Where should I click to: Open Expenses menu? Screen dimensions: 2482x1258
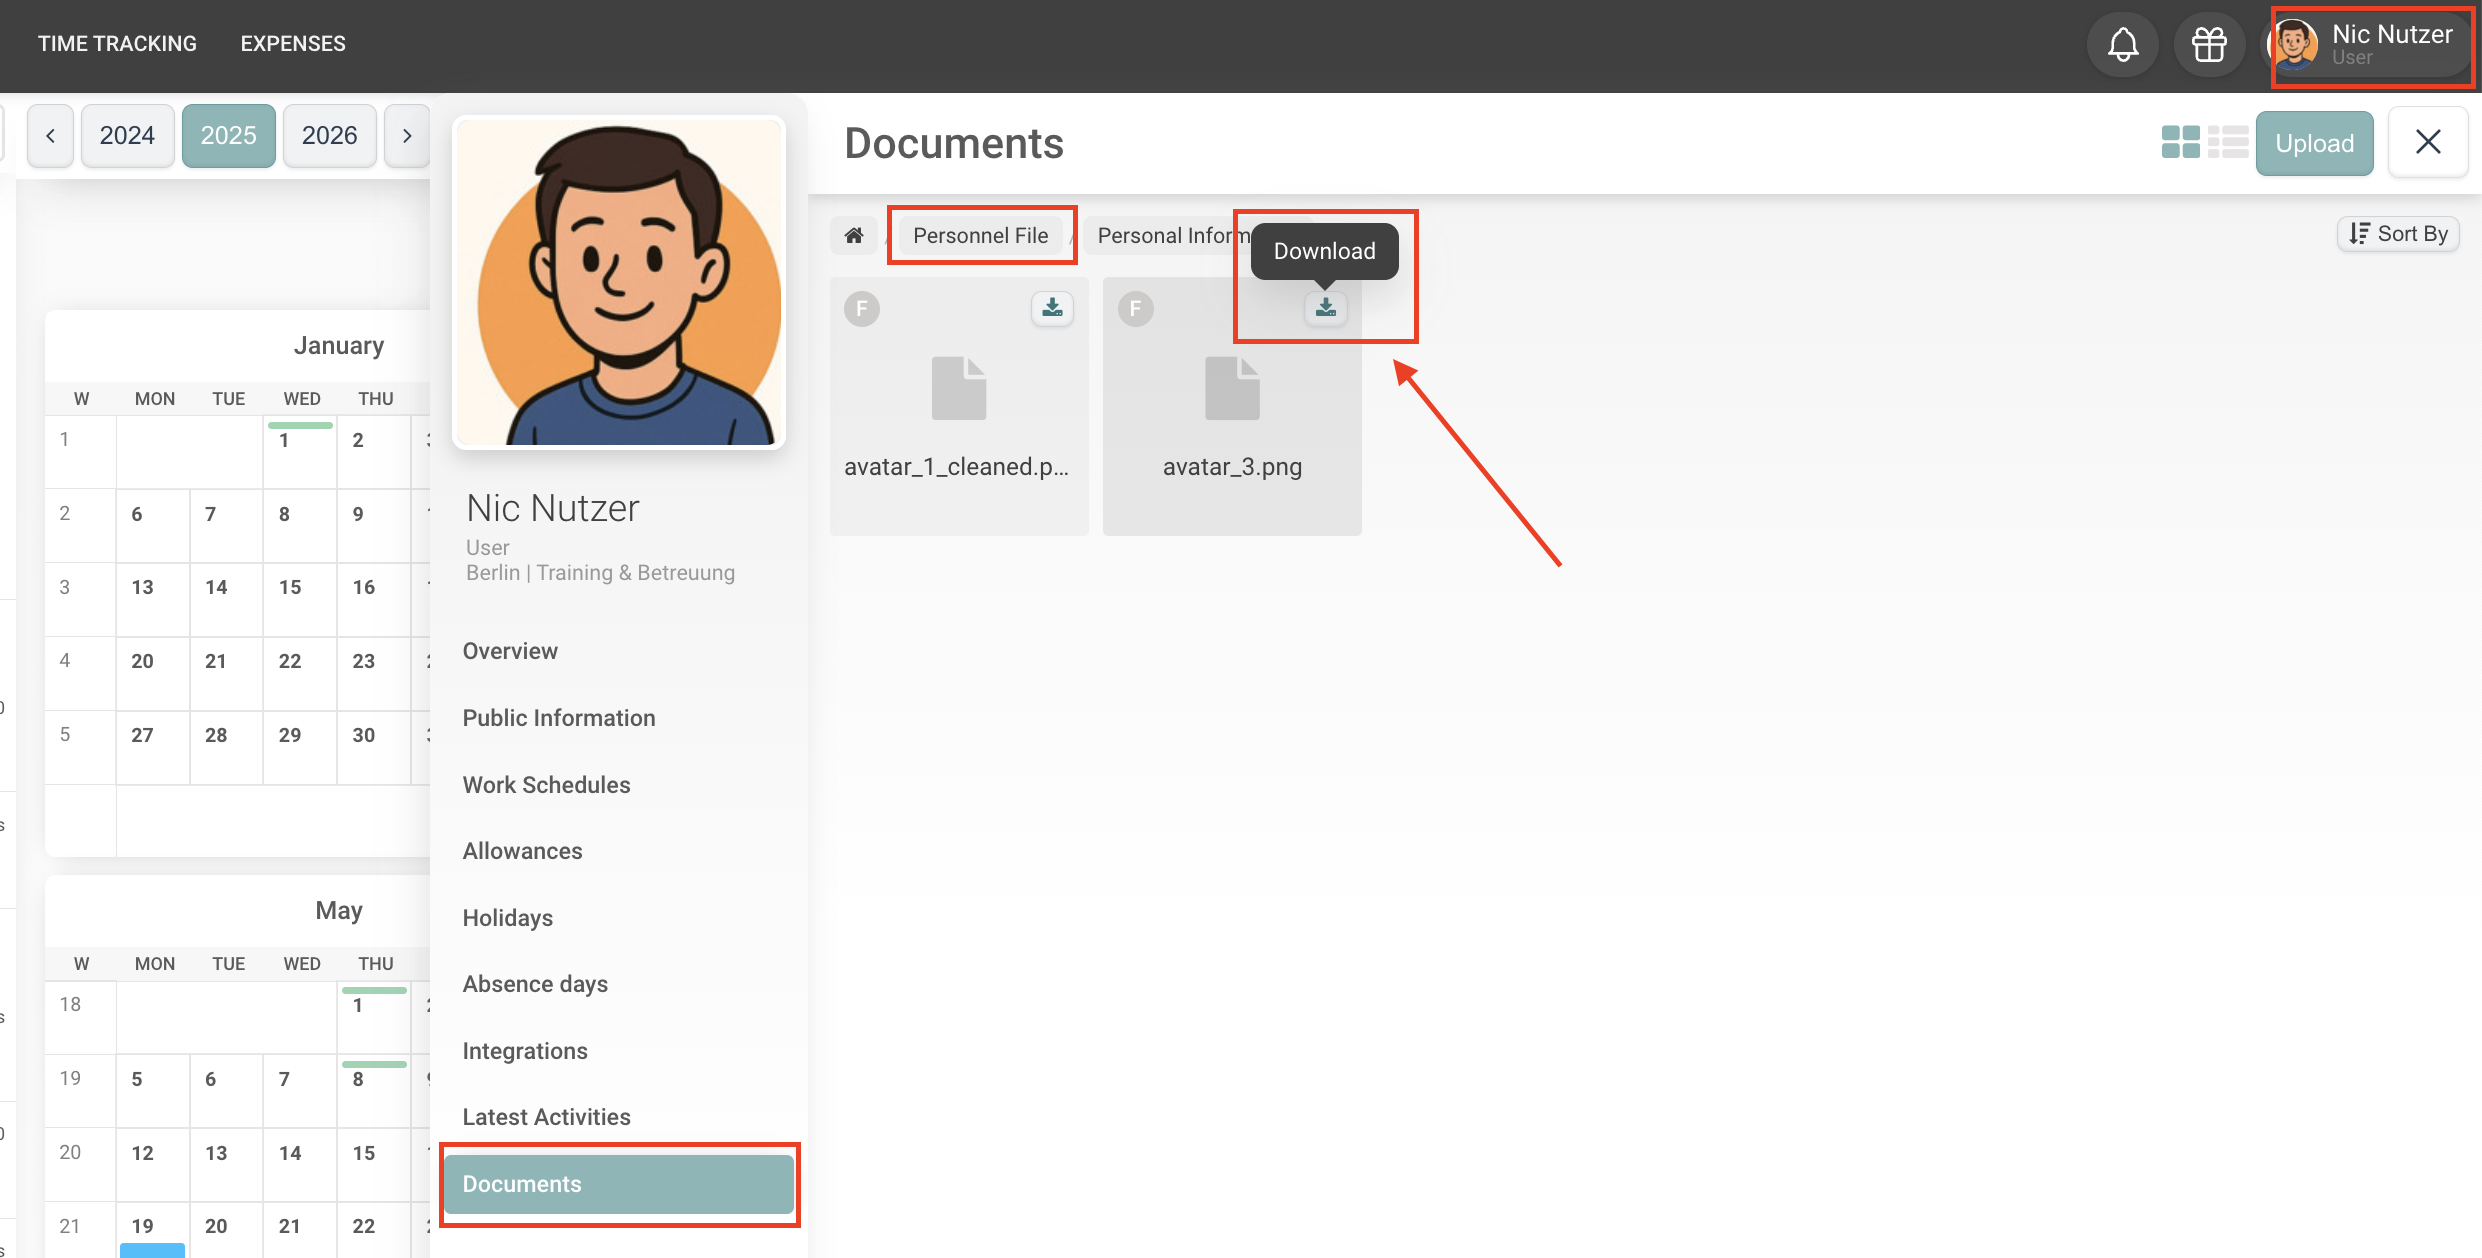click(293, 44)
